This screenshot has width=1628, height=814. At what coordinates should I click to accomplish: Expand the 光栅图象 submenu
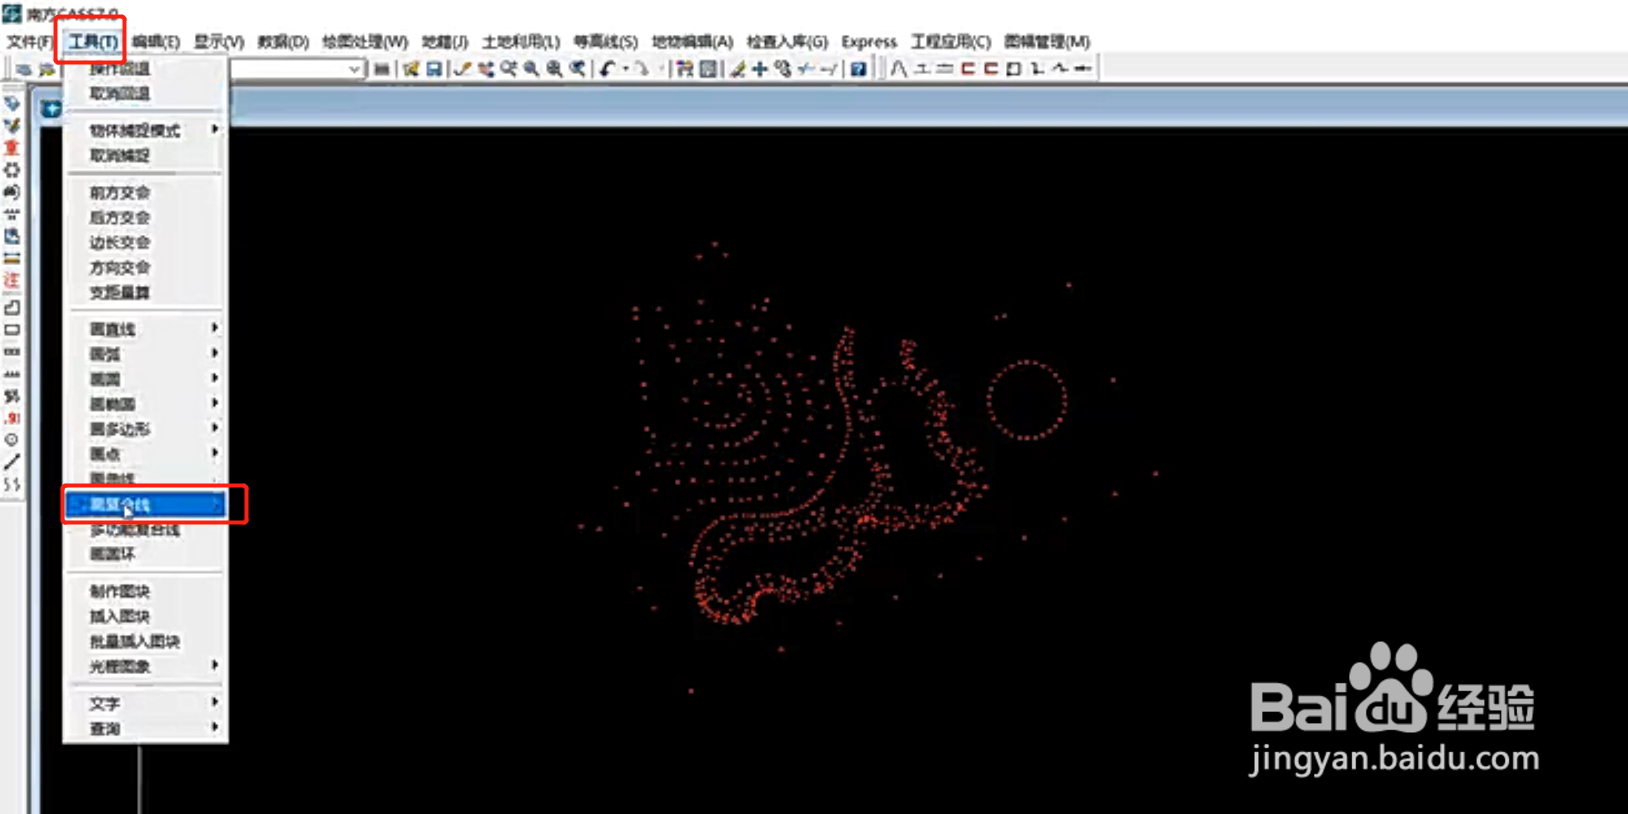coord(146,667)
